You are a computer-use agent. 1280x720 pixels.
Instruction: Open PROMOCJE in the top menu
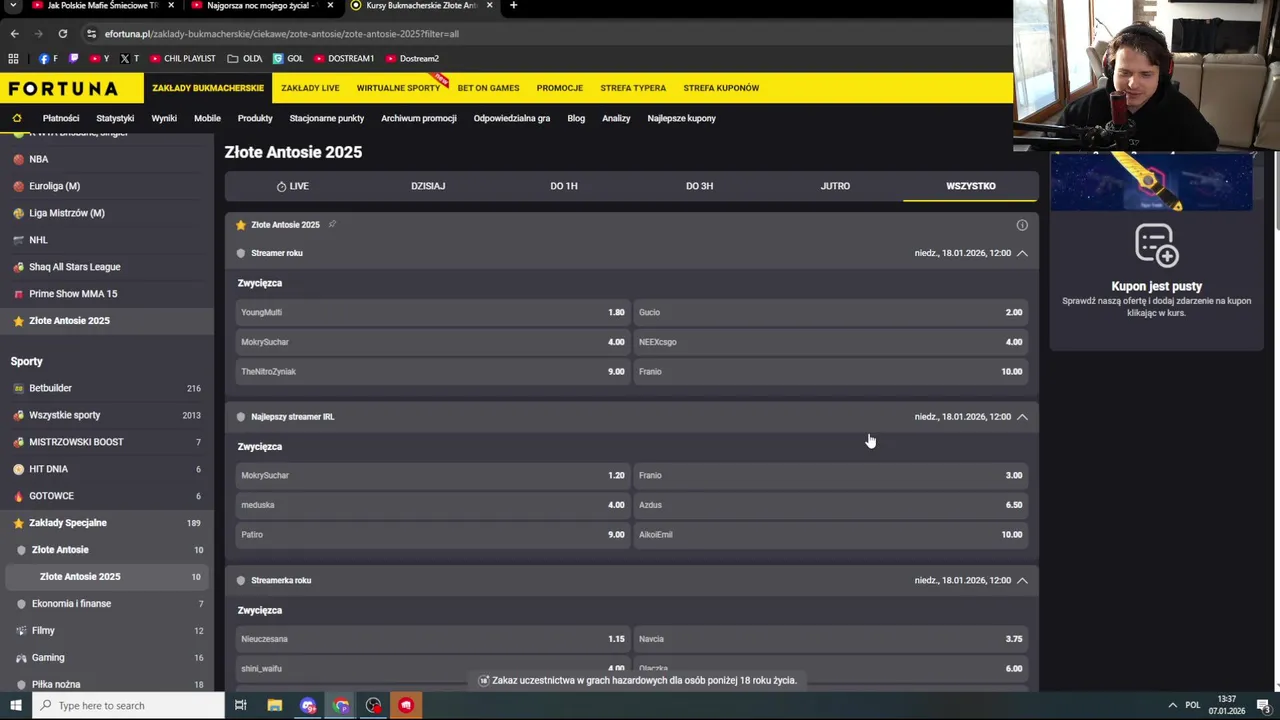pyautogui.click(x=559, y=88)
